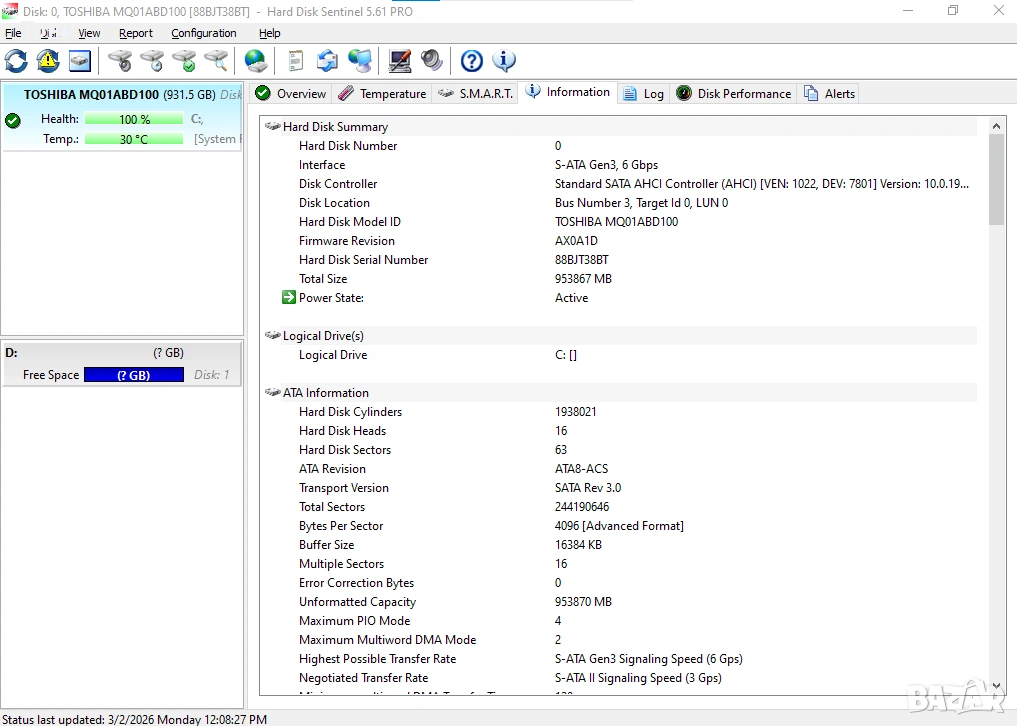Open the Report menu
Image resolution: width=1017 pixels, height=726 pixels.
[136, 33]
